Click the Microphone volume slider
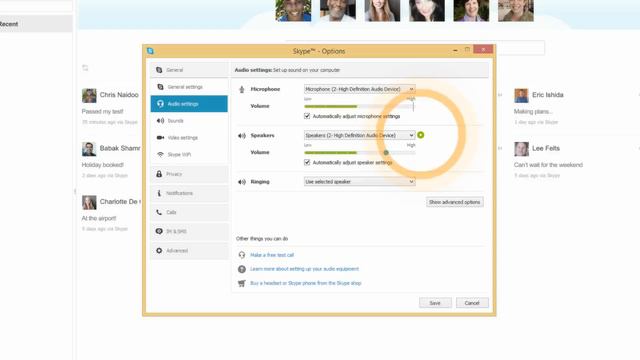Screen dimensions: 640x360 click(x=360, y=106)
